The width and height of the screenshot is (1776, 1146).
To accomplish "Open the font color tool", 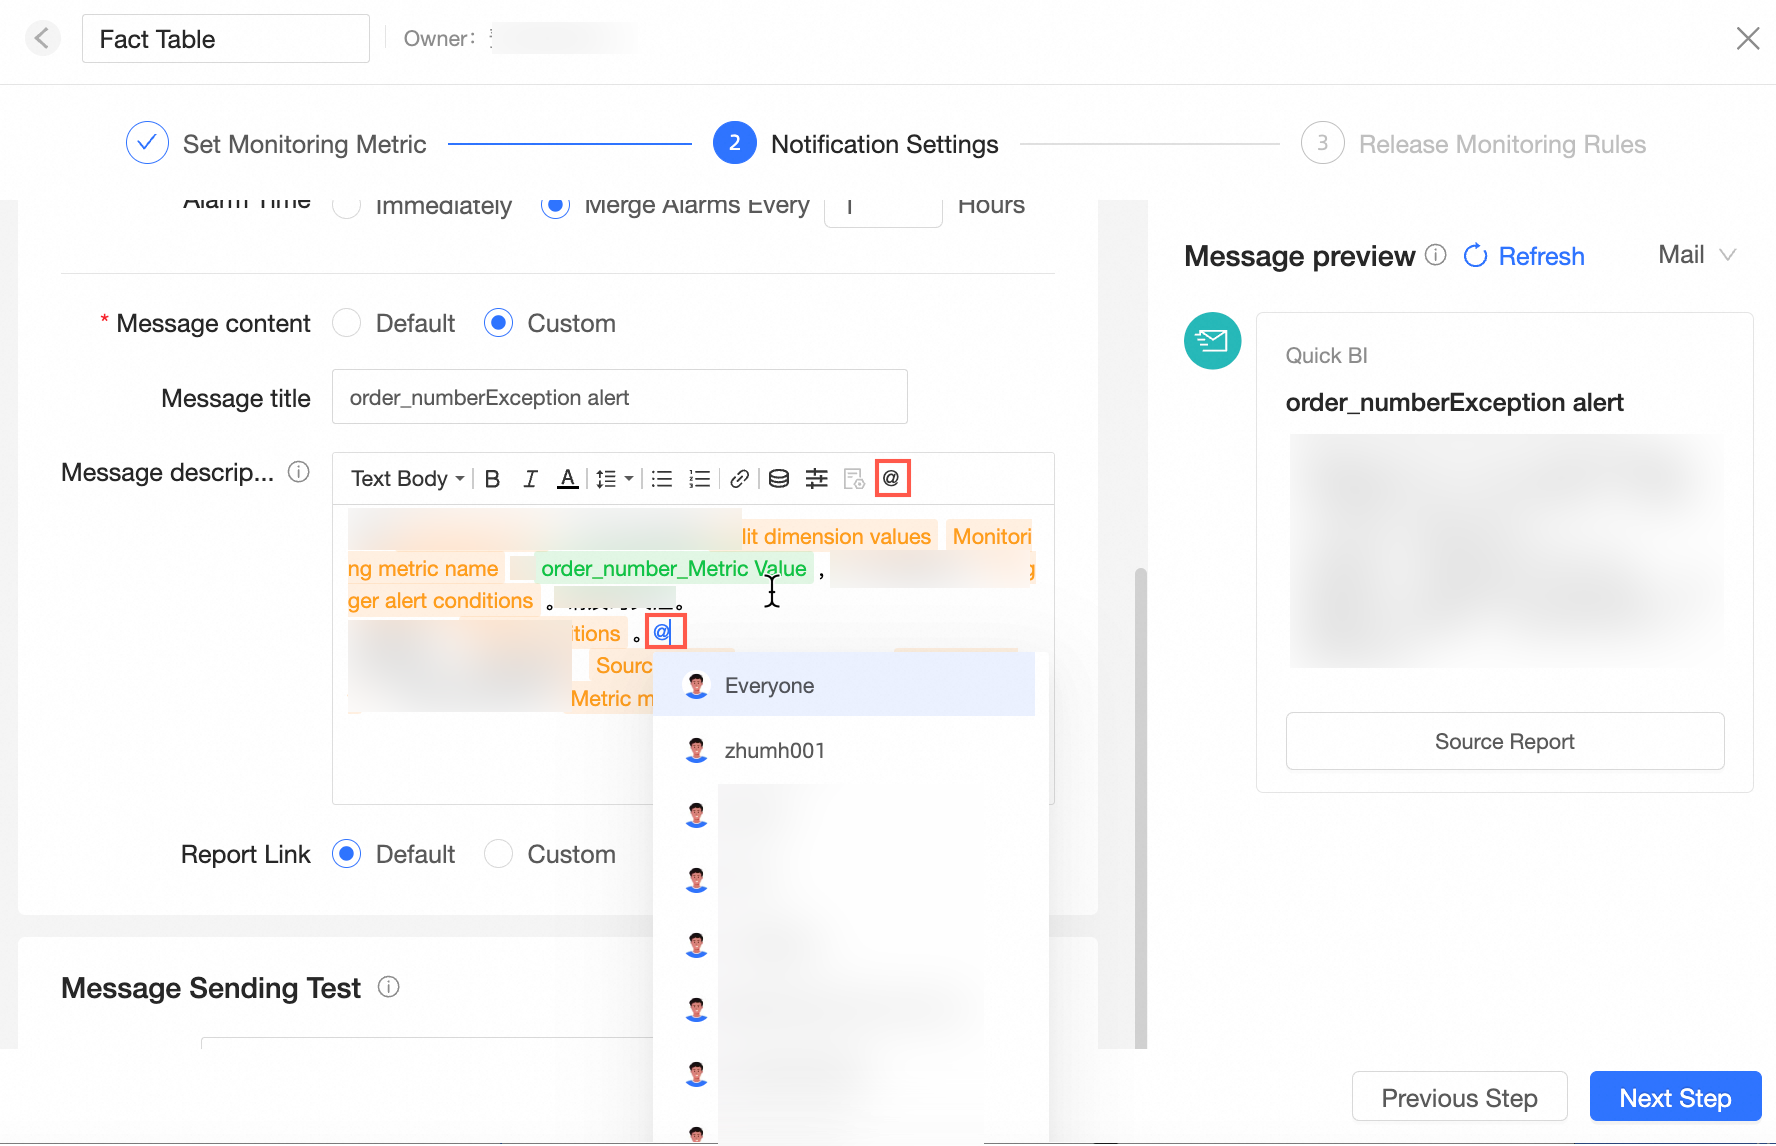I will tap(568, 479).
